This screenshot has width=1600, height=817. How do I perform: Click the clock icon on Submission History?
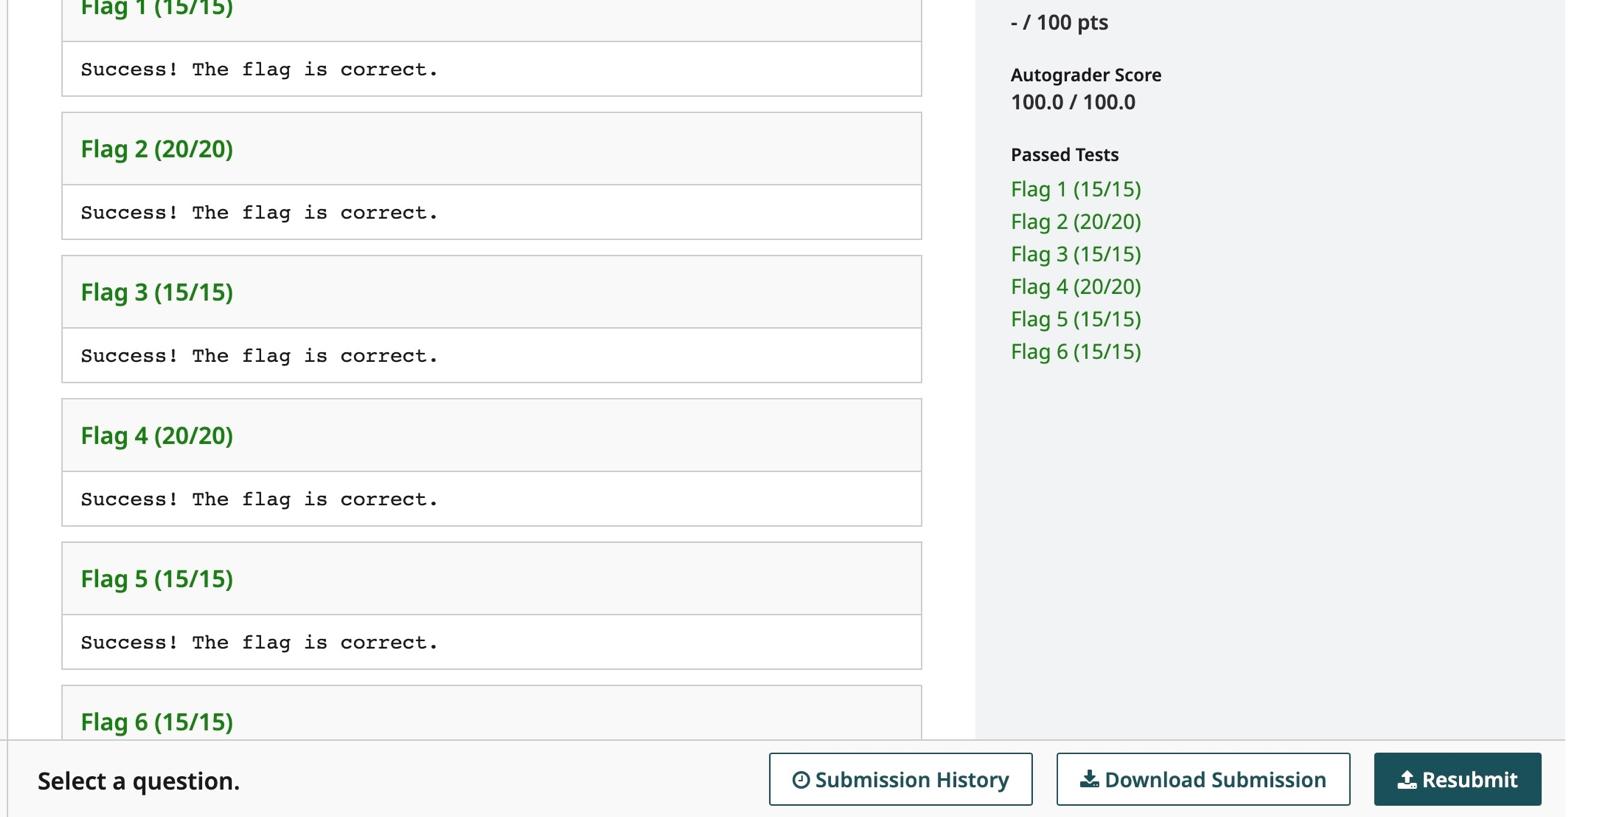(801, 780)
